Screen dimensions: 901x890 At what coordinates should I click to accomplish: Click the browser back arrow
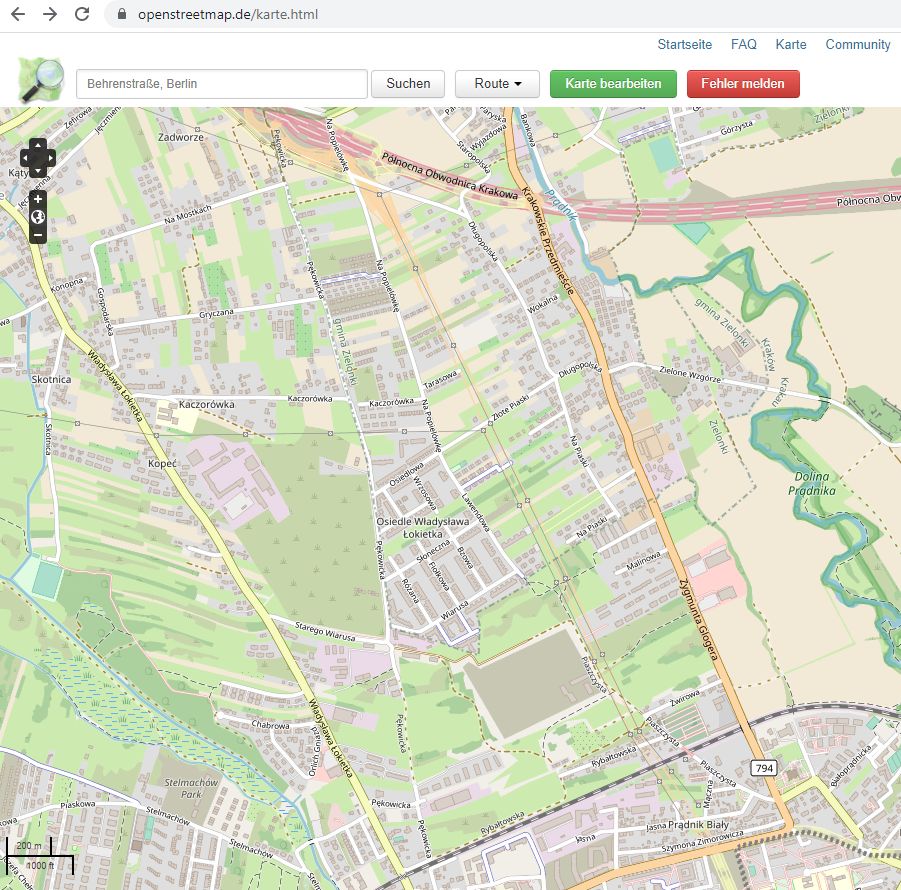pyautogui.click(x=18, y=14)
